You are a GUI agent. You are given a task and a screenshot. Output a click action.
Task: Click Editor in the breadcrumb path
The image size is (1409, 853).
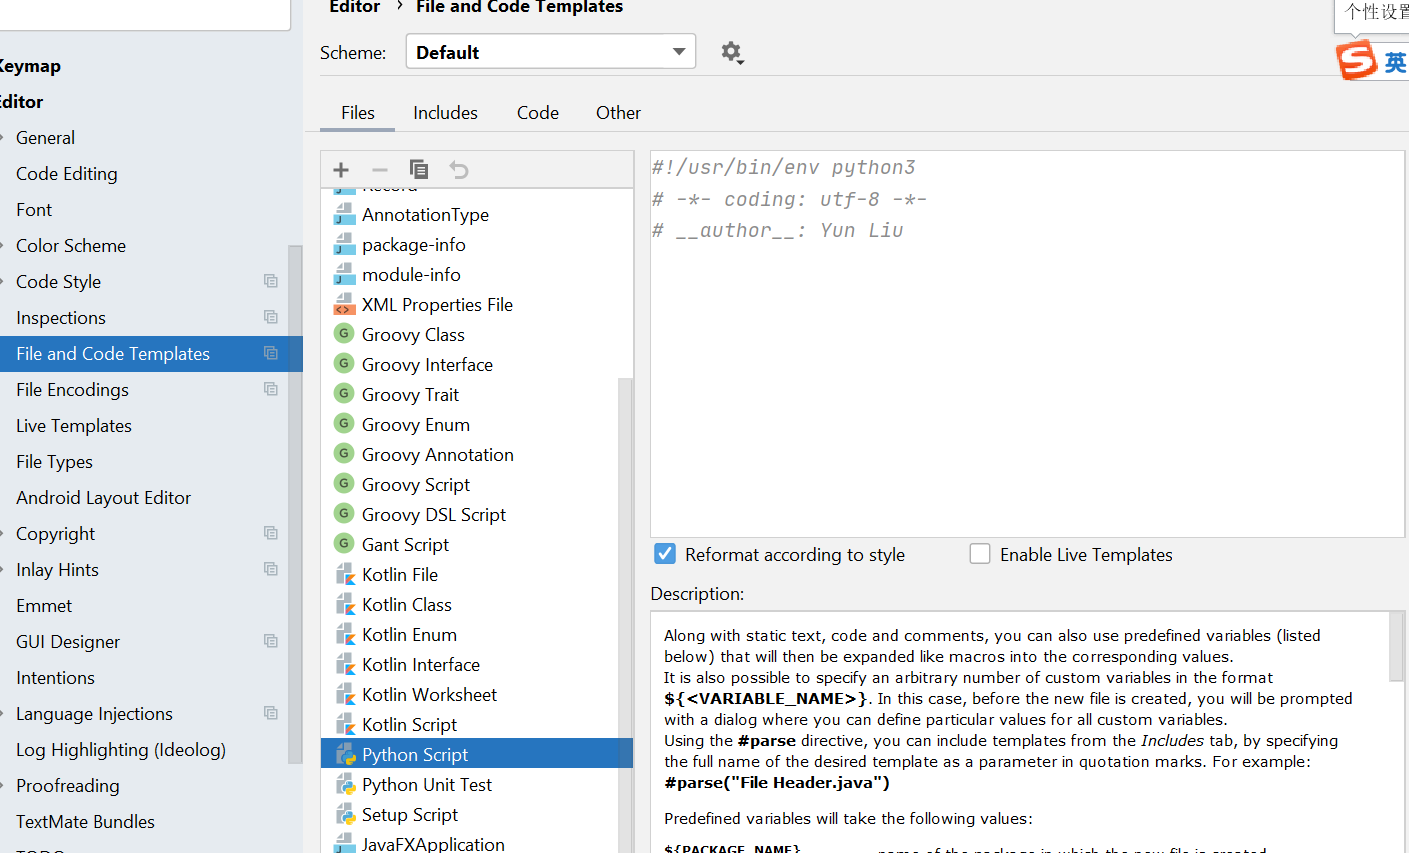click(355, 7)
